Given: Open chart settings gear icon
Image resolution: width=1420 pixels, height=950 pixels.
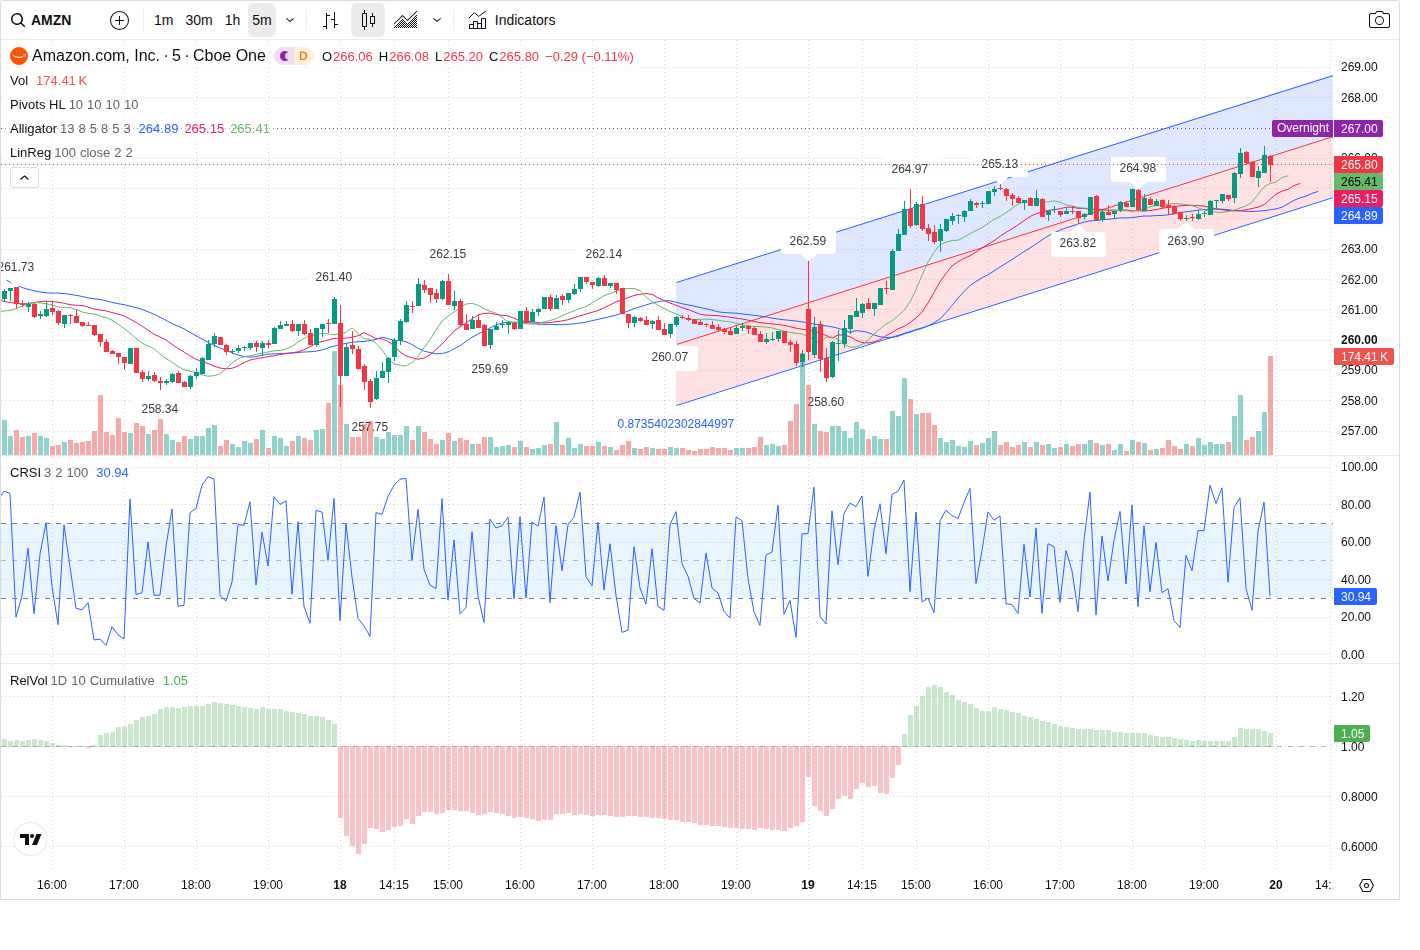Looking at the screenshot, I should pos(1366,885).
